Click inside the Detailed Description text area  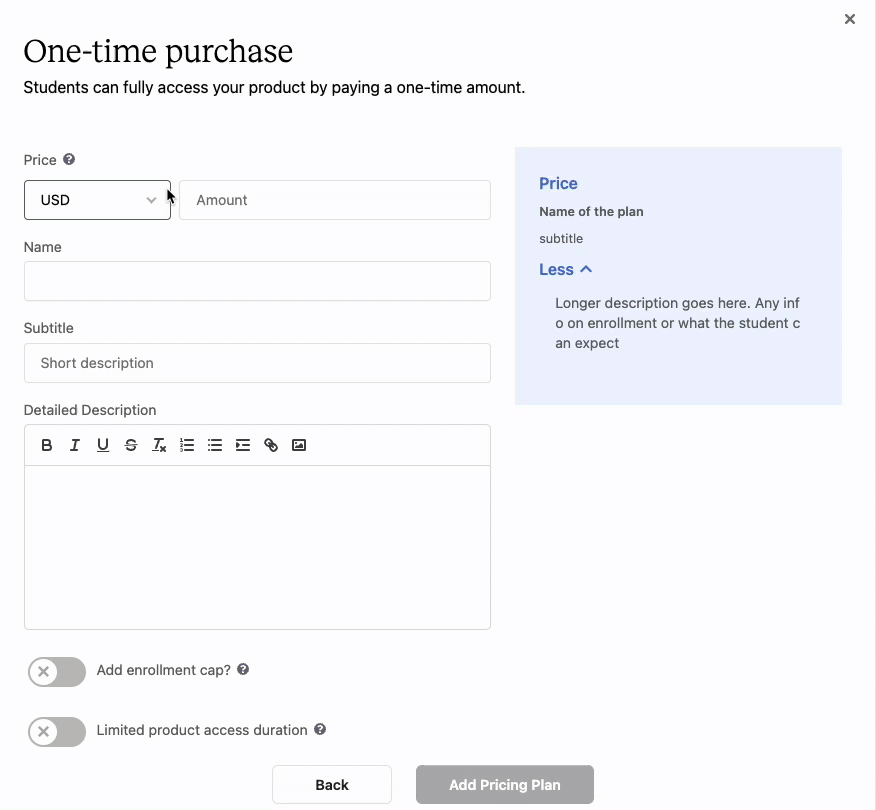pos(257,547)
